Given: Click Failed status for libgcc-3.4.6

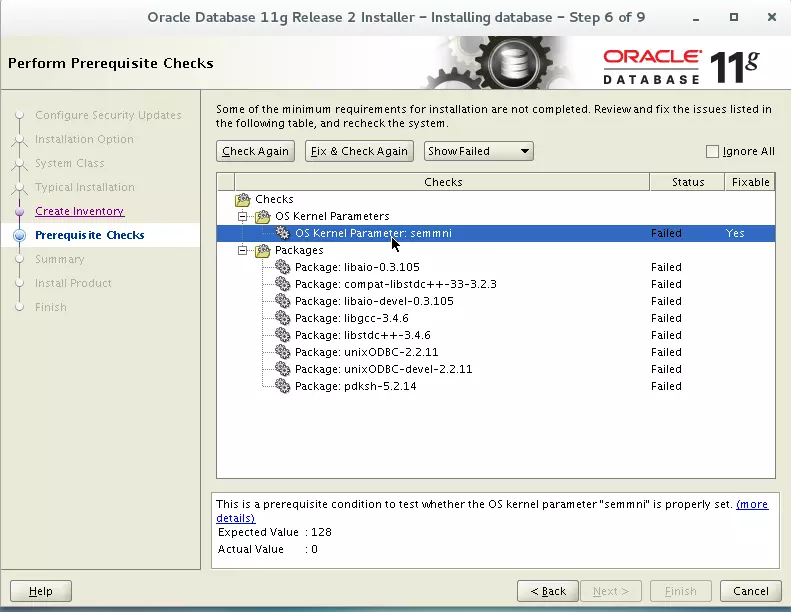Looking at the screenshot, I should (666, 318).
